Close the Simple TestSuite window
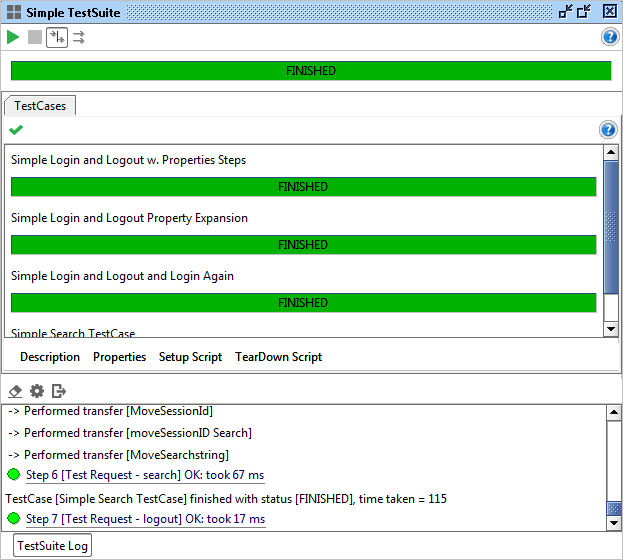The width and height of the screenshot is (623, 560). click(610, 11)
